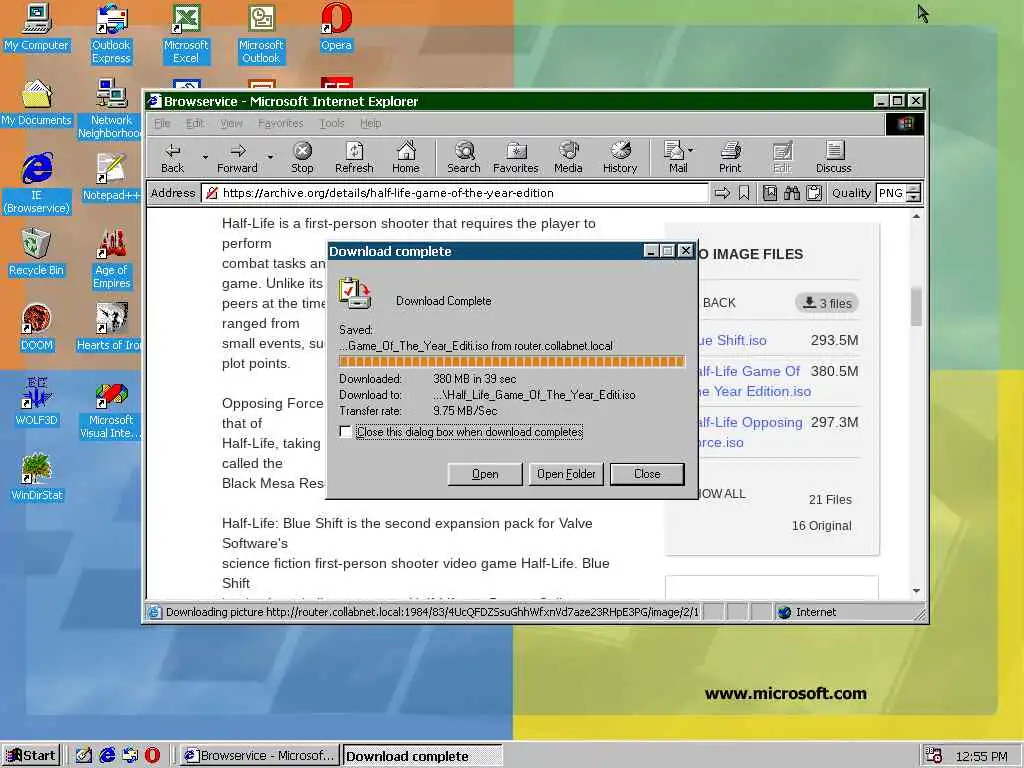The width and height of the screenshot is (1024, 768).
Task: Click Open Folder in the download dialog
Action: click(566, 474)
